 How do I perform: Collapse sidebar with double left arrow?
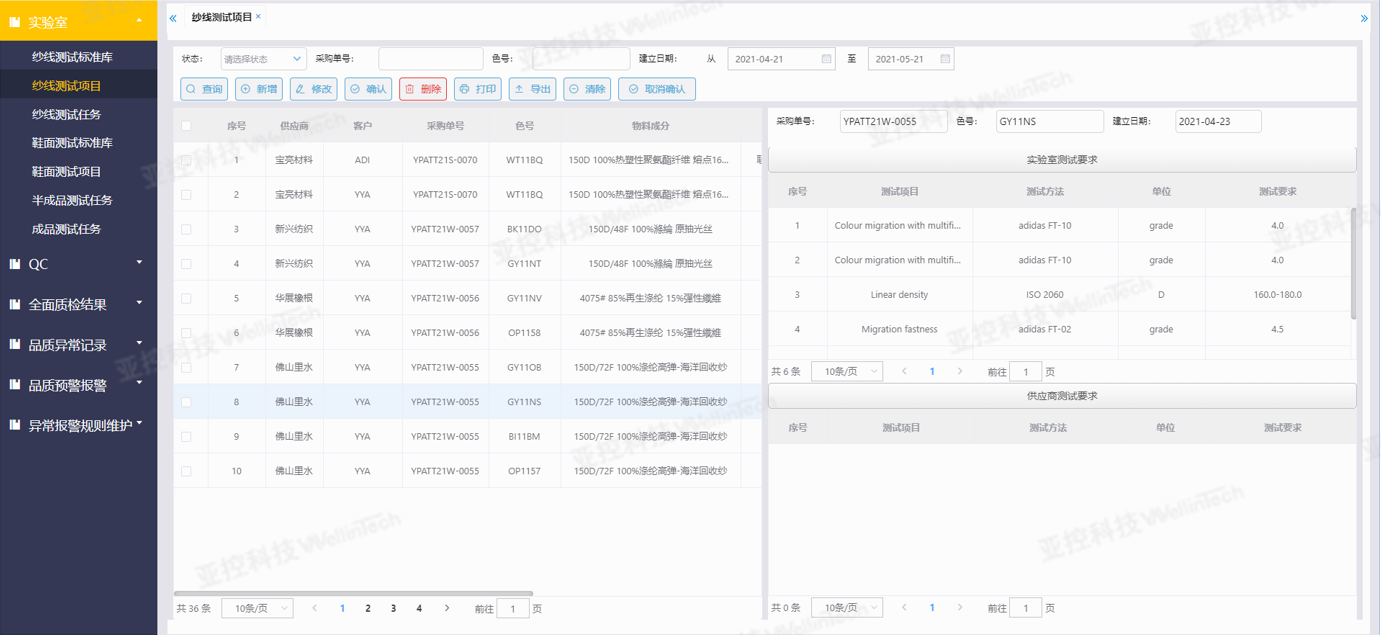(173, 18)
